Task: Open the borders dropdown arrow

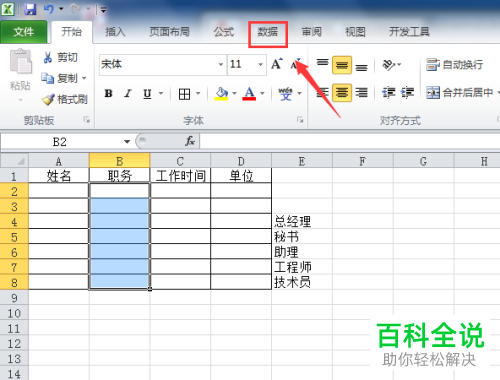Action: click(198, 93)
